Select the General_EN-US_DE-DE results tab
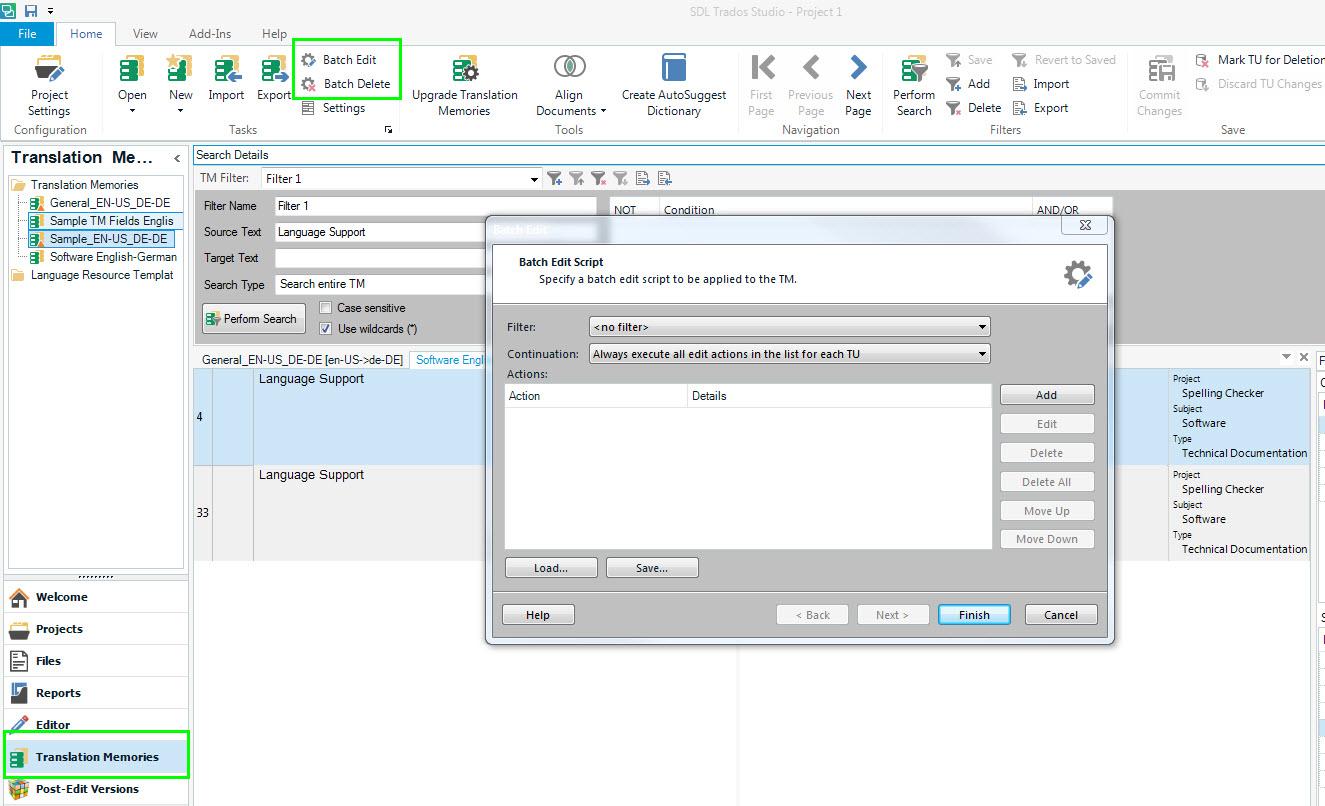 [302, 360]
